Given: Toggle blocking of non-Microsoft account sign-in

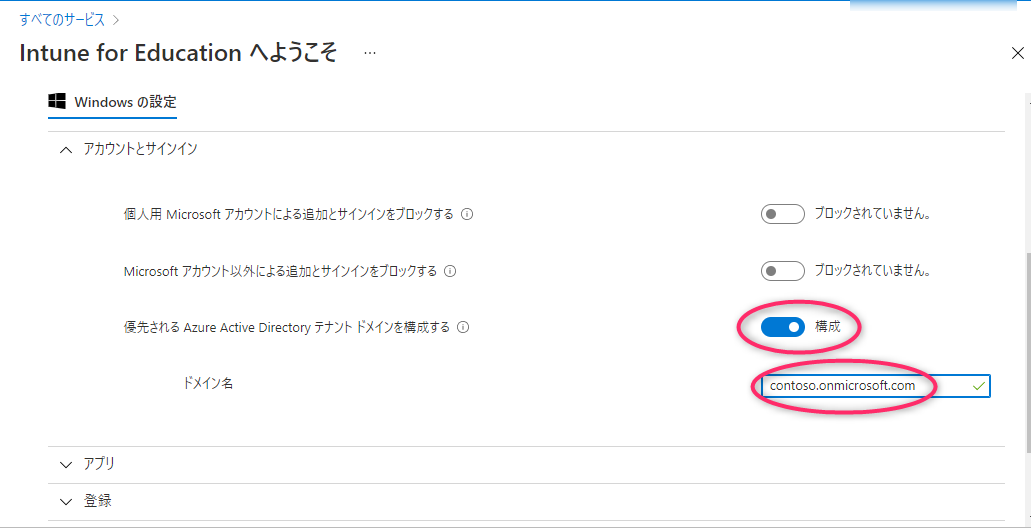Looking at the screenshot, I should [x=782, y=271].
